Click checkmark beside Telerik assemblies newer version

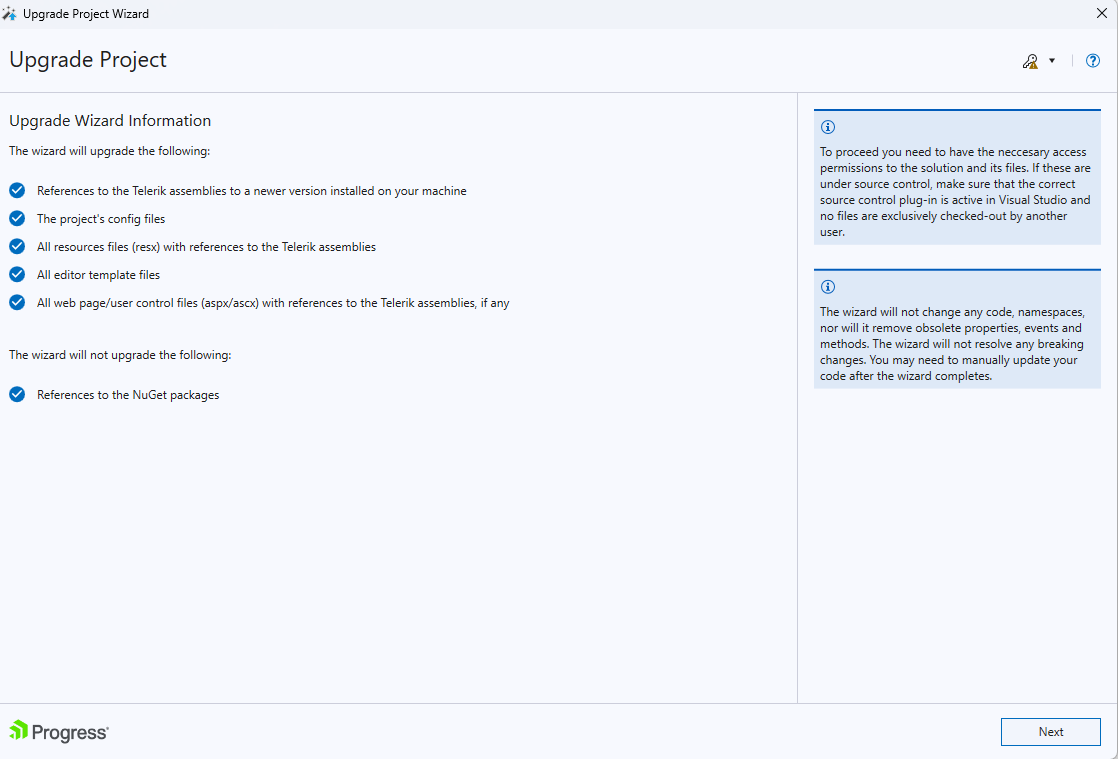(x=17, y=190)
